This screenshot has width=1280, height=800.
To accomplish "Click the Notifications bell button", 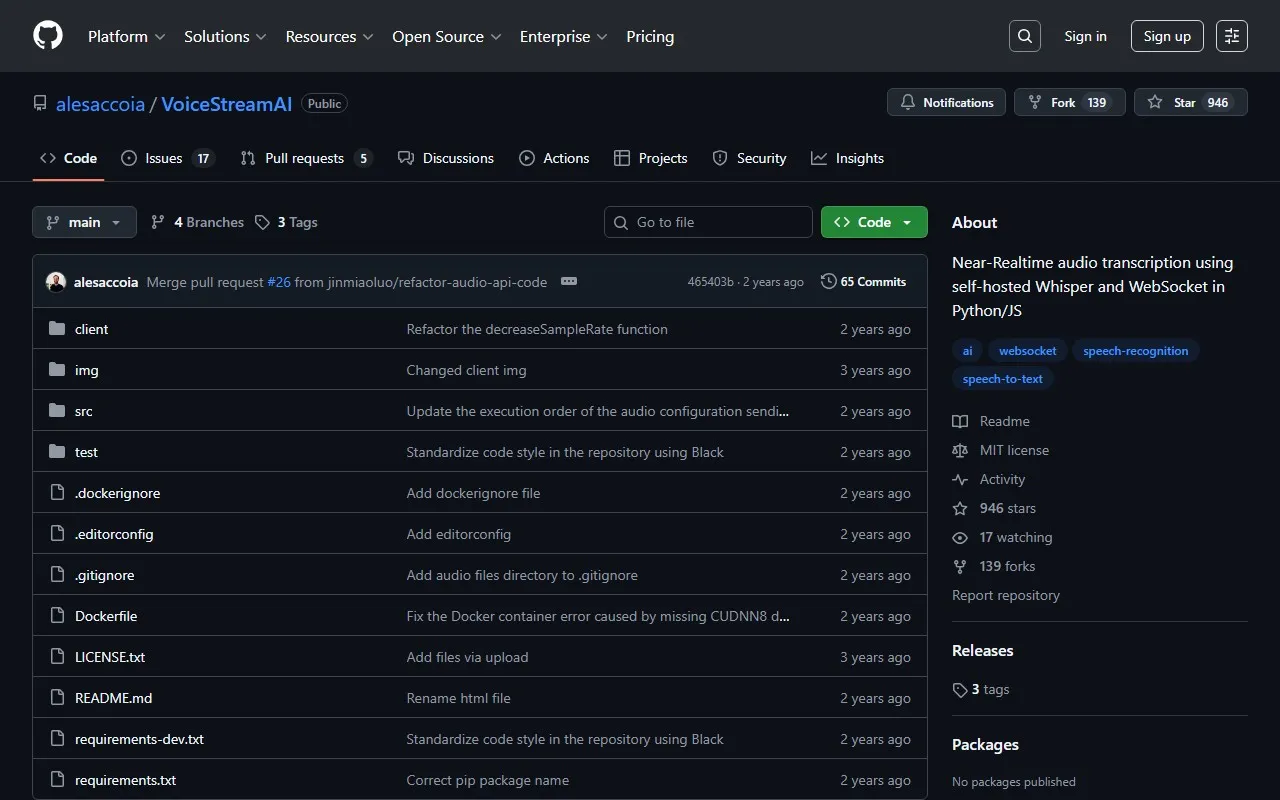I will coord(946,103).
